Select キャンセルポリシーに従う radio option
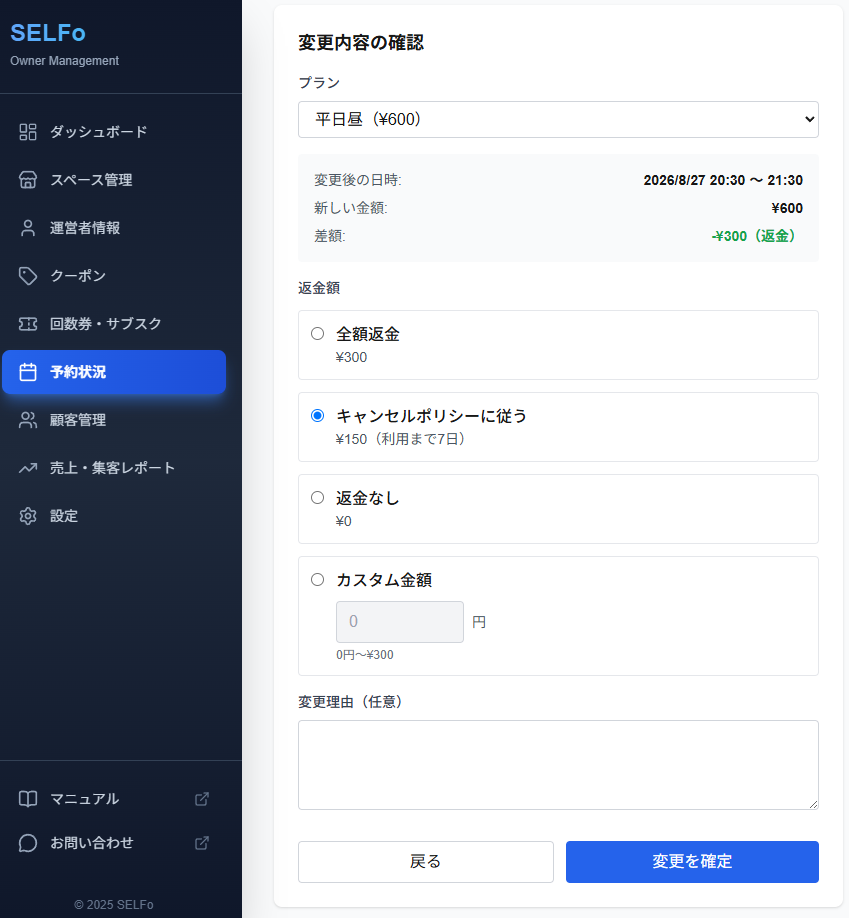 (x=317, y=416)
